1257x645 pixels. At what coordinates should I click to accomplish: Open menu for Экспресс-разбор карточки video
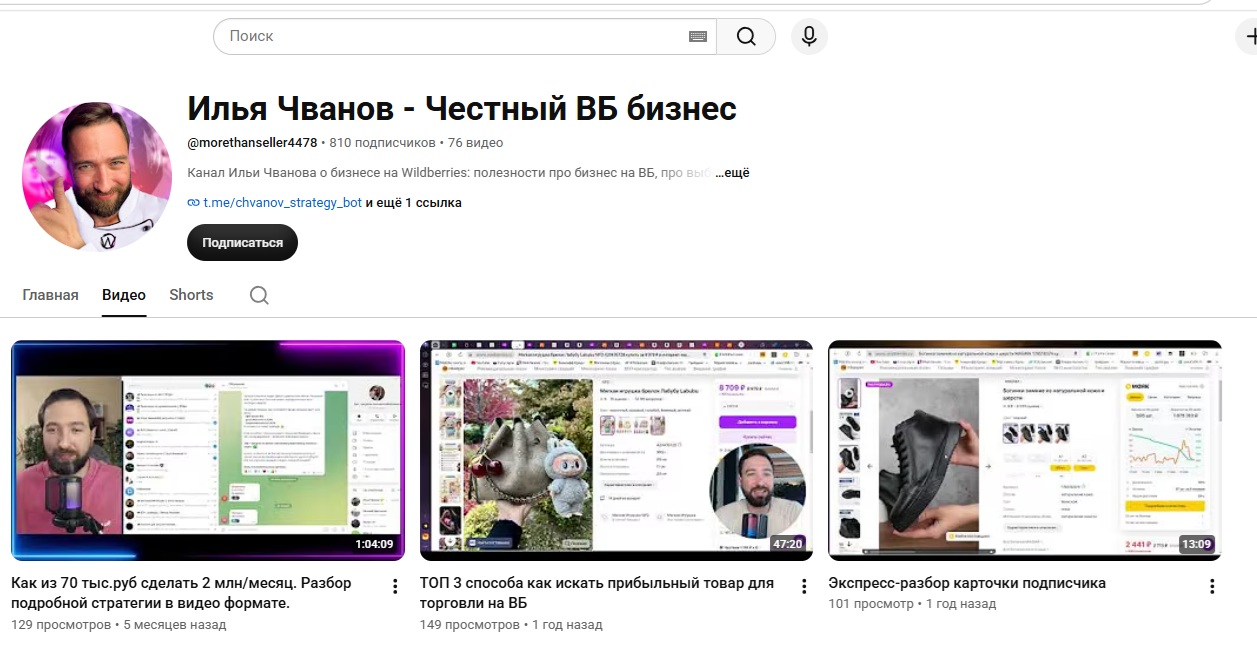coord(1212,586)
